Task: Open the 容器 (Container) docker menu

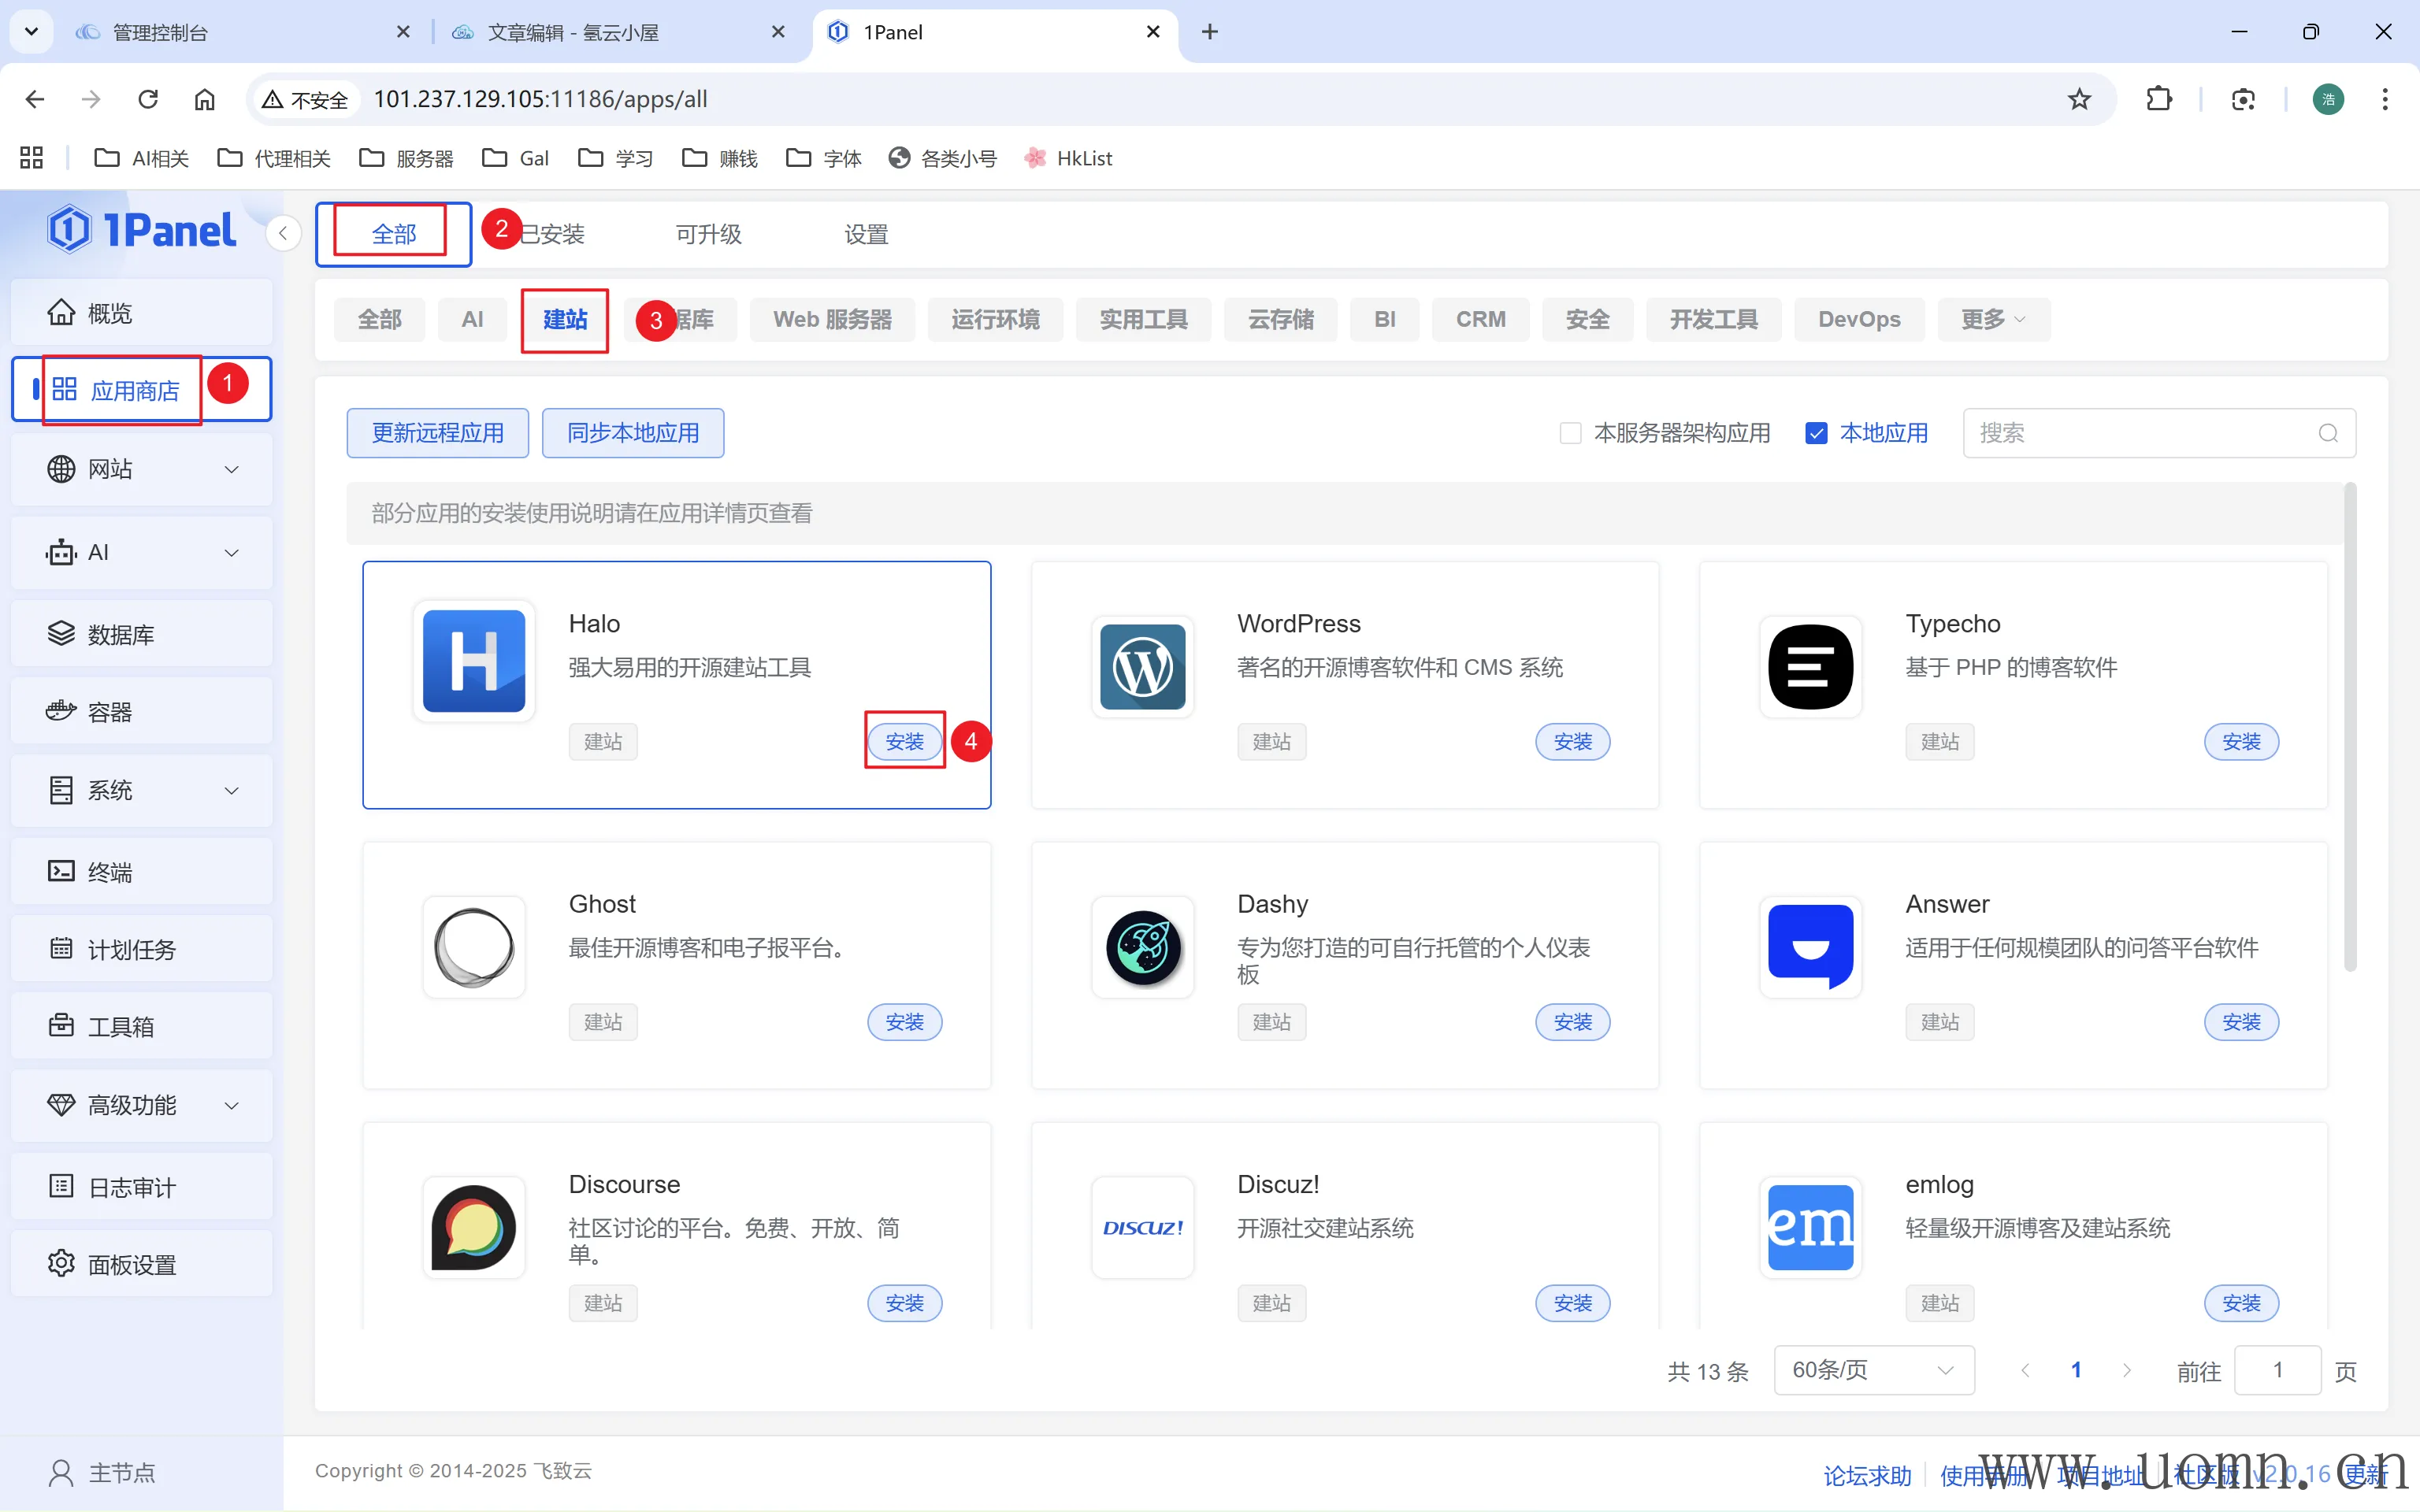Action: 110,712
